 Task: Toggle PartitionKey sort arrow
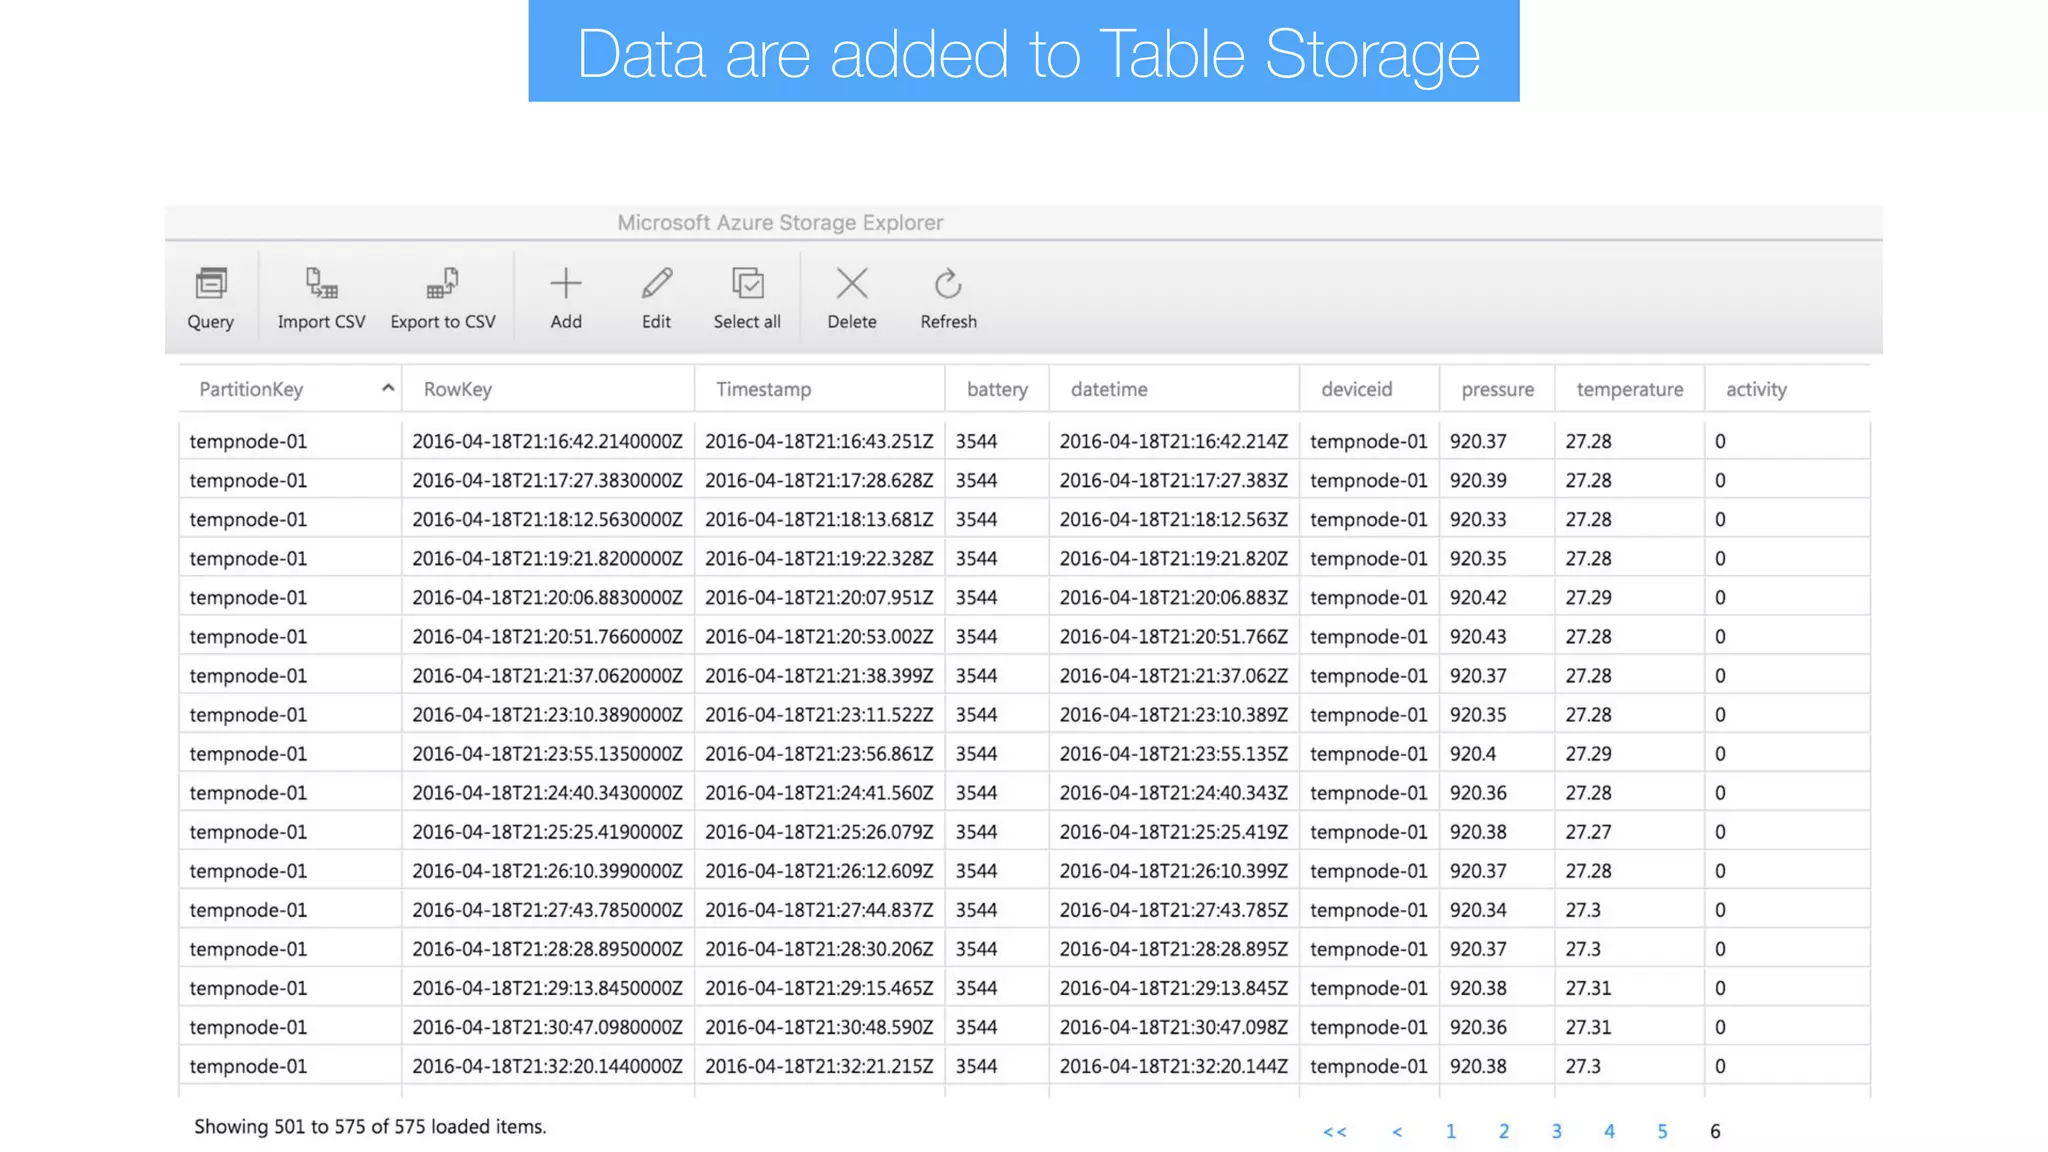(388, 388)
